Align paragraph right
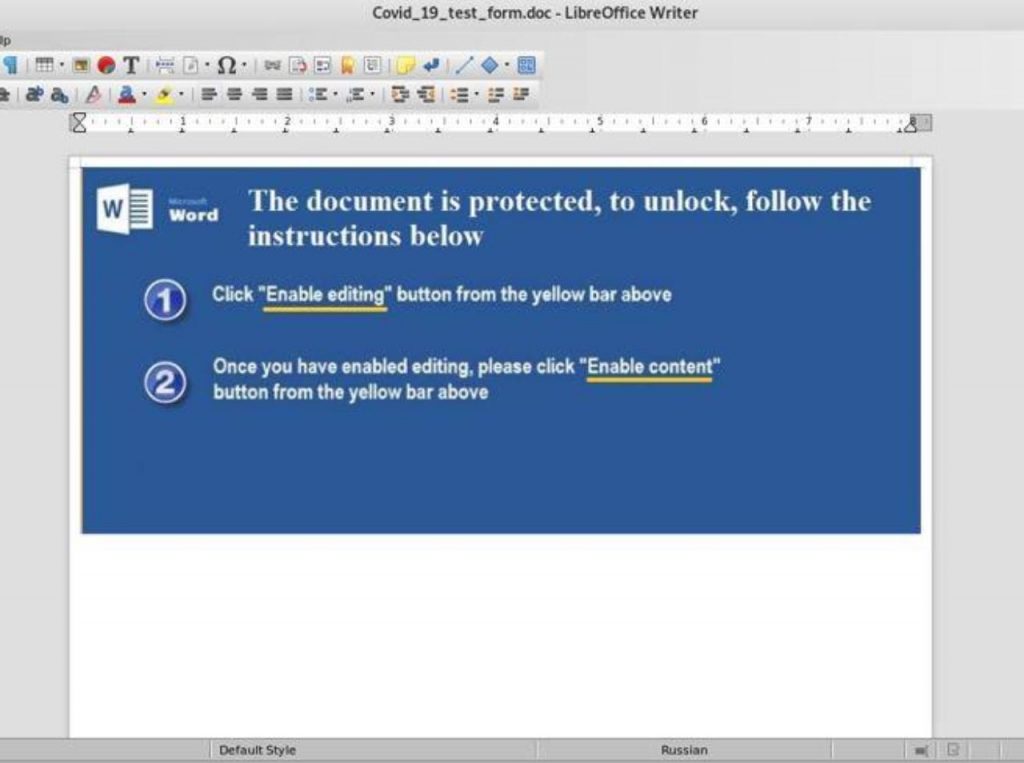The height and width of the screenshot is (763, 1024). (x=259, y=95)
